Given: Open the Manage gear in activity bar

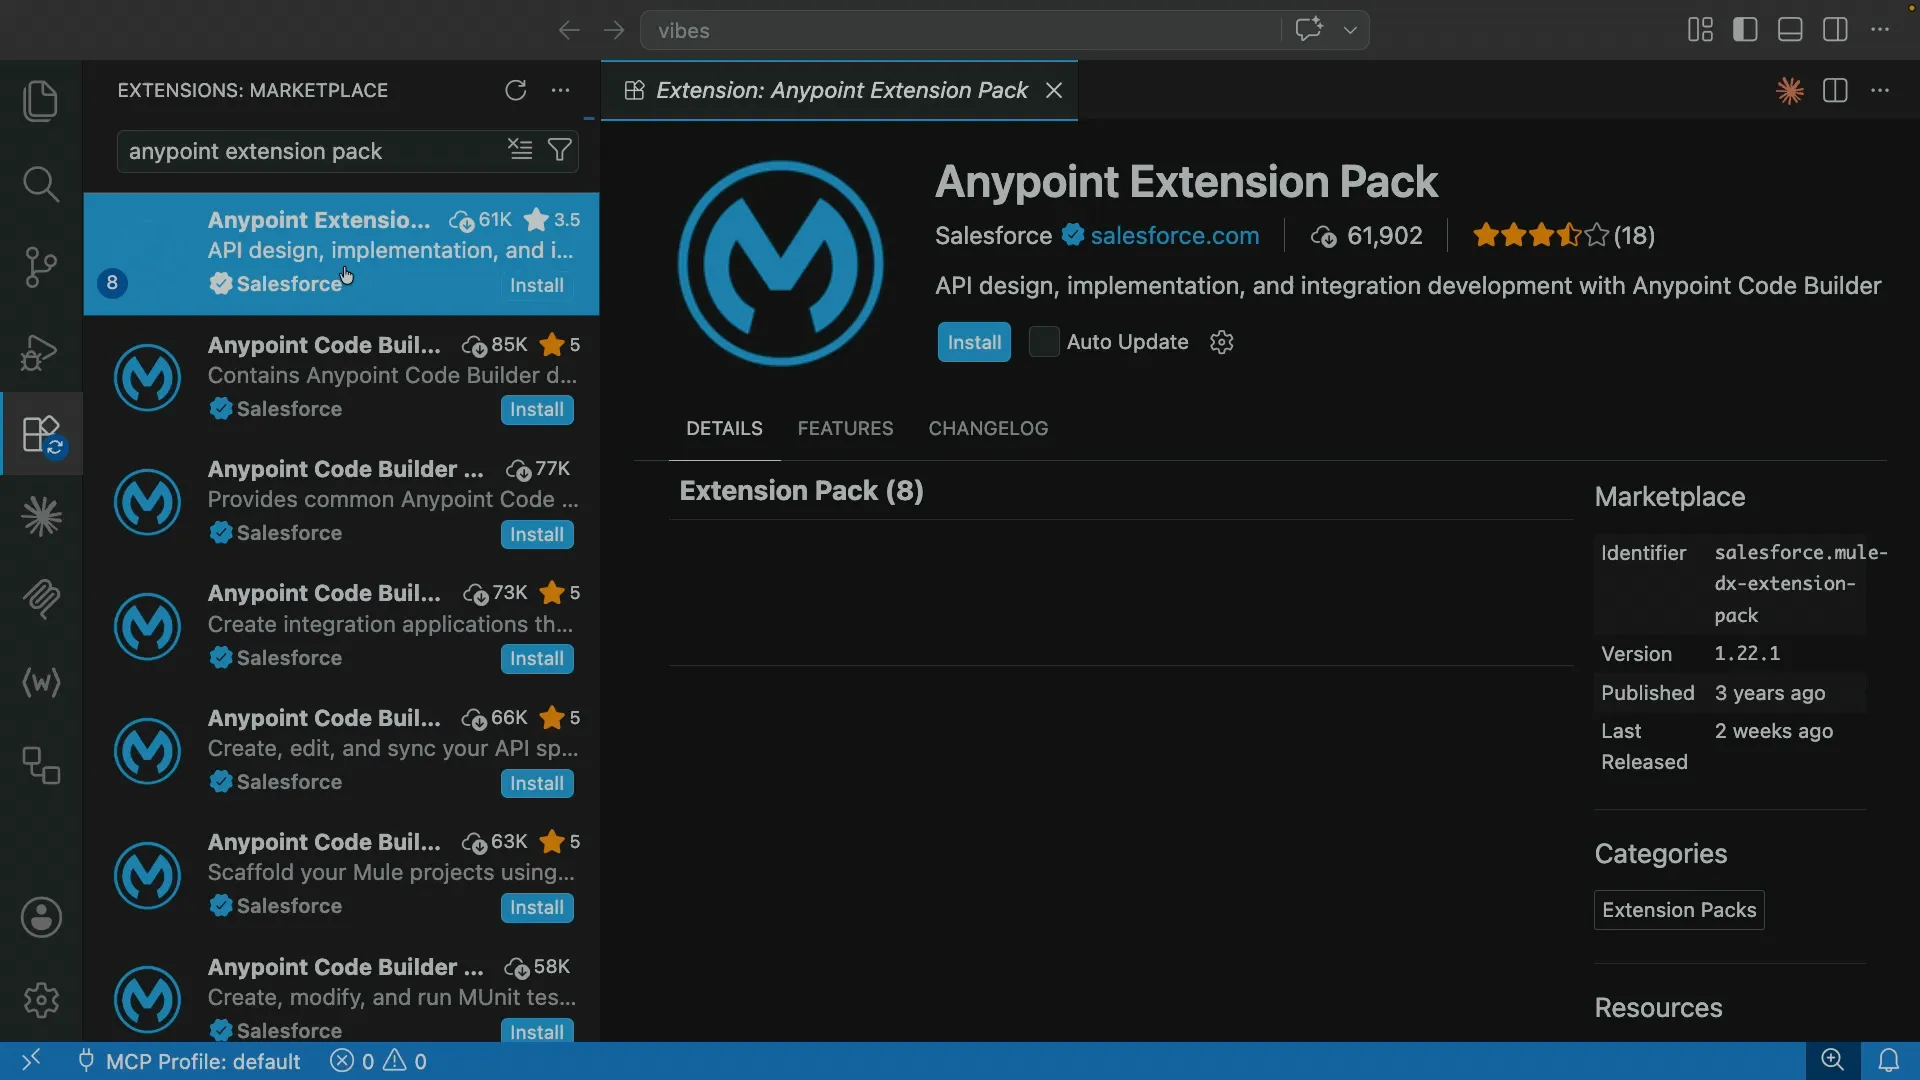Looking at the screenshot, I should (41, 1000).
